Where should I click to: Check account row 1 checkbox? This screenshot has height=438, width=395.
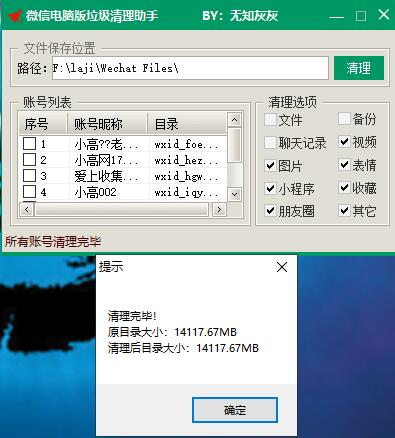pyautogui.click(x=29, y=144)
